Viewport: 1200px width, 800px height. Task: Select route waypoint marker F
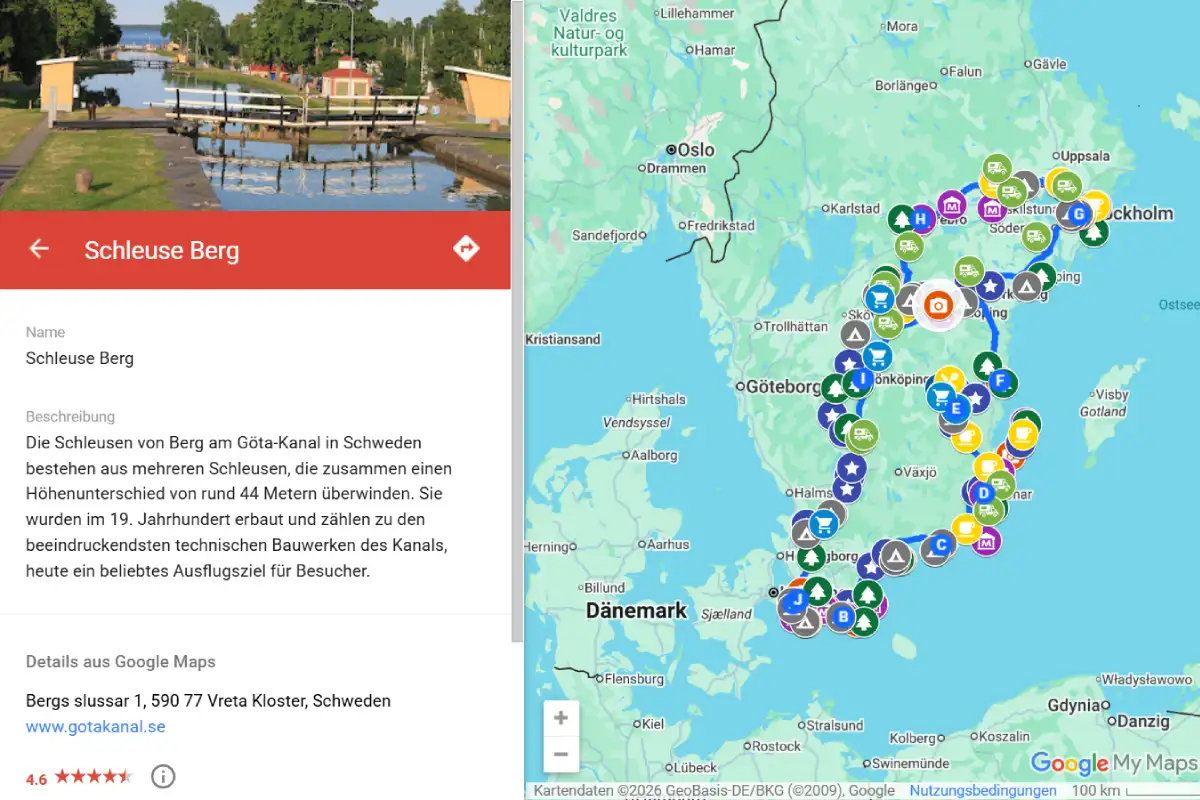click(999, 381)
